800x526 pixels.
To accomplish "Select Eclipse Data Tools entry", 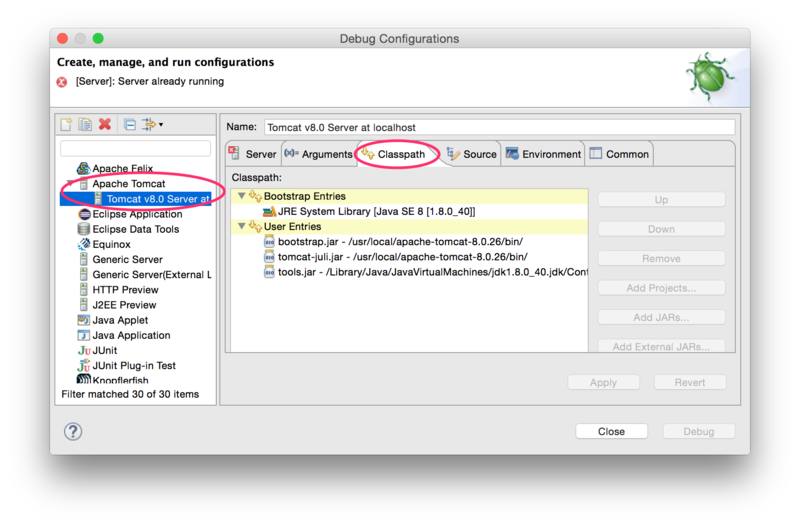I will pos(136,229).
